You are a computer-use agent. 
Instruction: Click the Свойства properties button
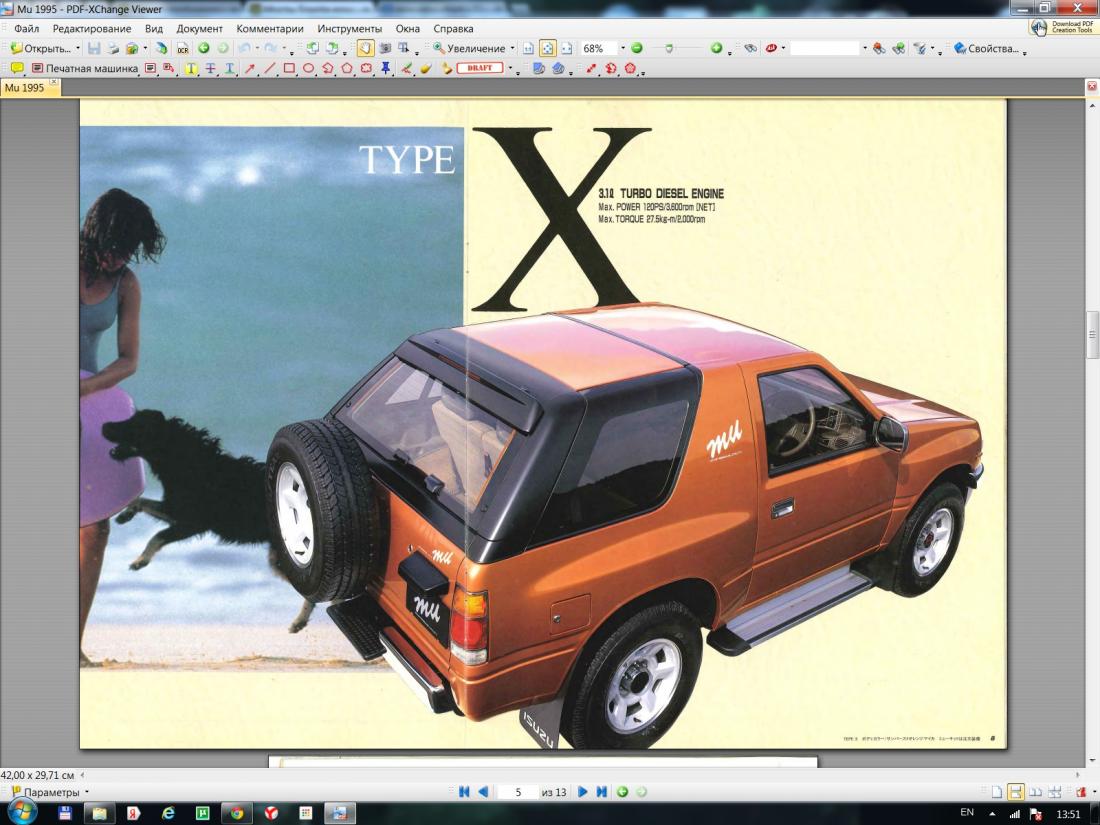pyautogui.click(x=986, y=48)
